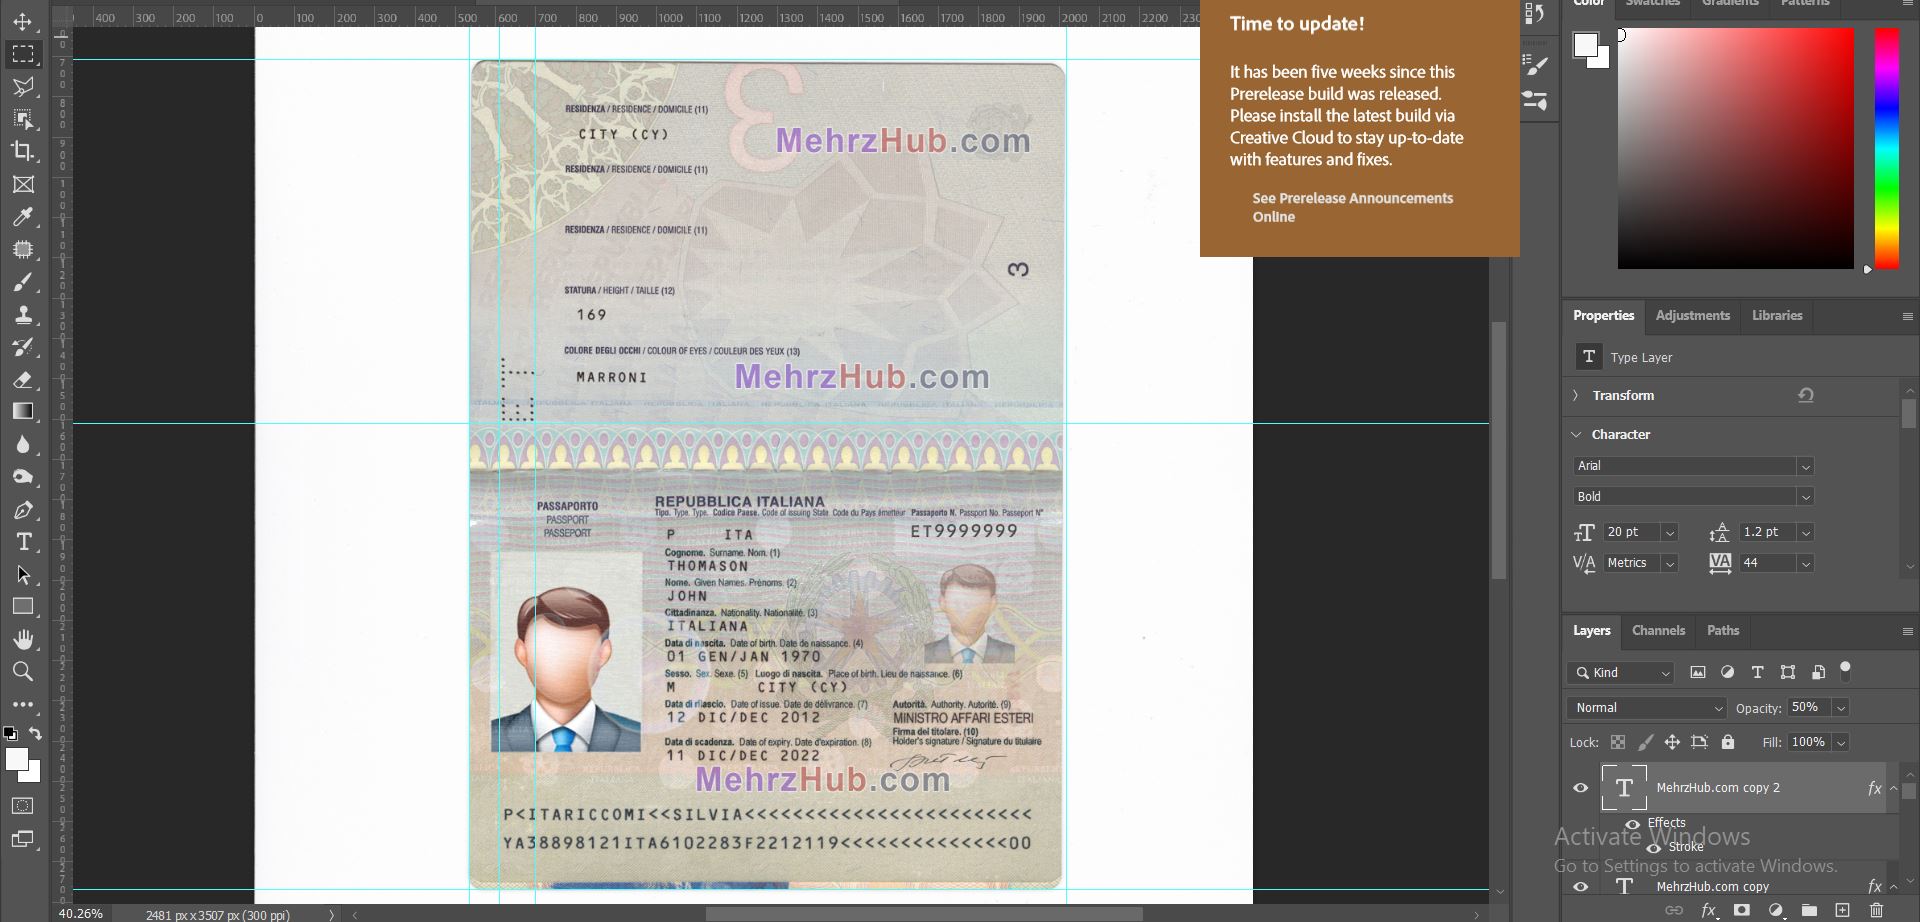
Task: Toggle filter for type layers
Action: click(1757, 673)
